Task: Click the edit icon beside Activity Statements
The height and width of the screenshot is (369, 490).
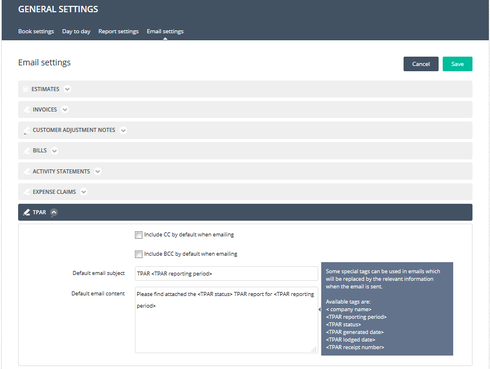Action: [26, 171]
